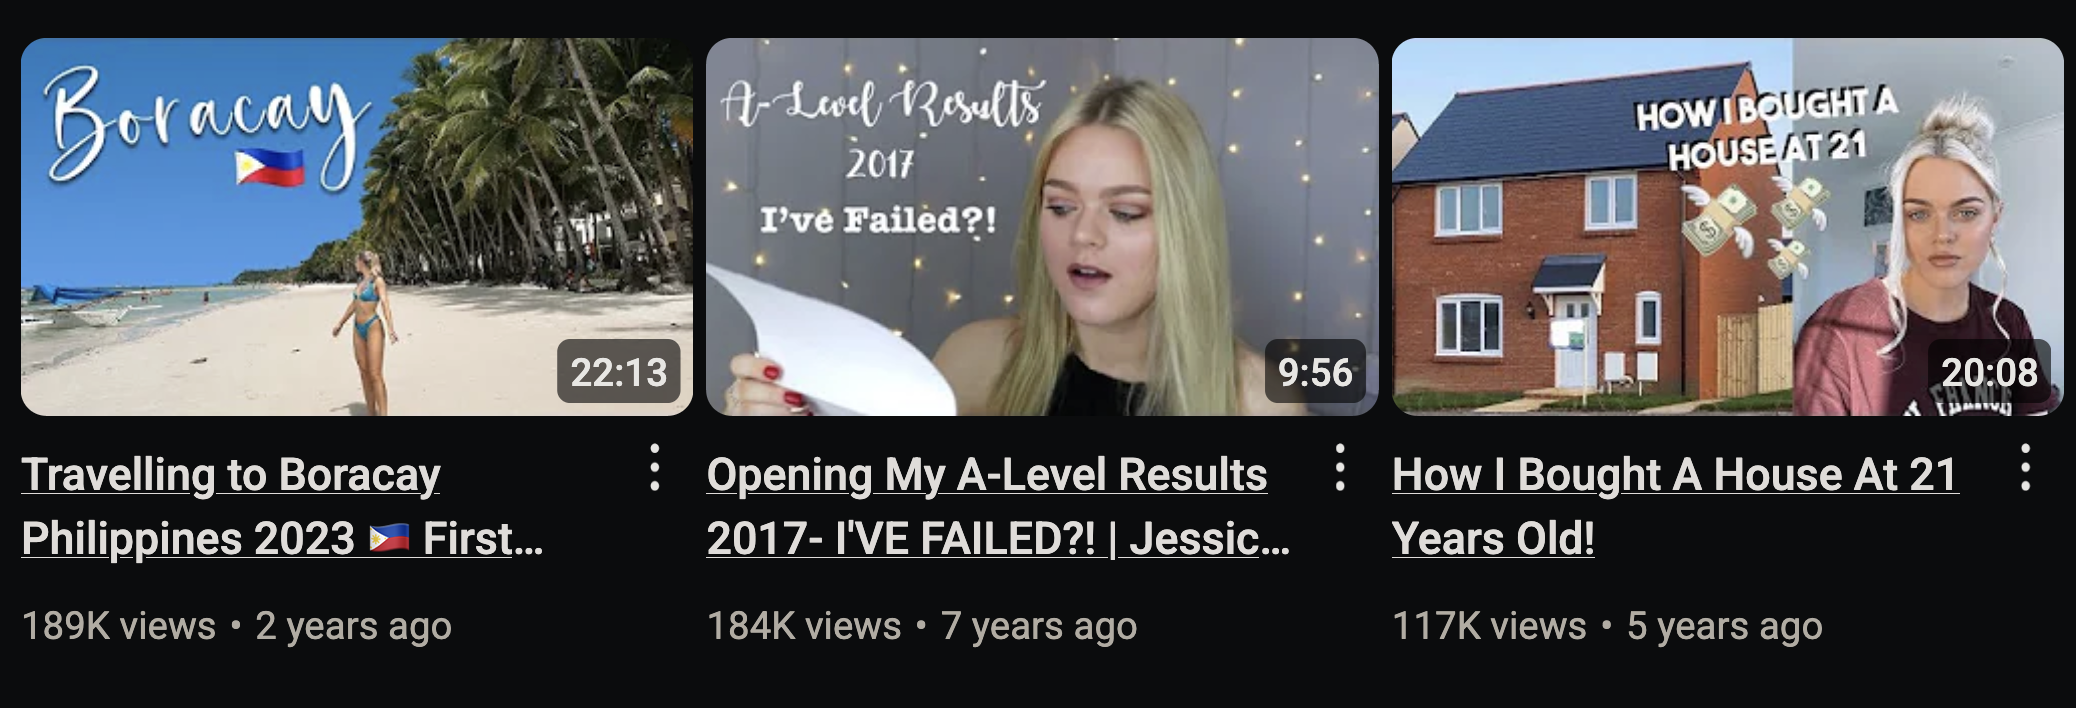Click the 22:13 duration badge
The image size is (2076, 708).
tap(618, 372)
